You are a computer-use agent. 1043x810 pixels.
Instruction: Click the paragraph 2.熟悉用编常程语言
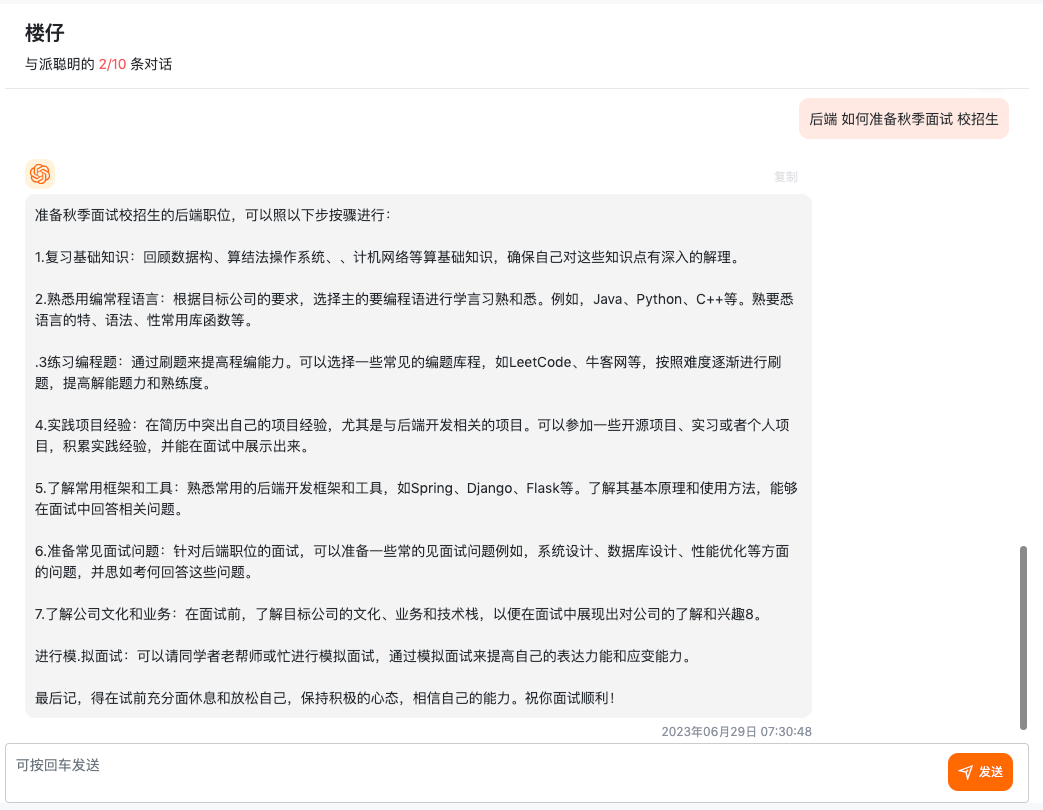[x=414, y=309]
